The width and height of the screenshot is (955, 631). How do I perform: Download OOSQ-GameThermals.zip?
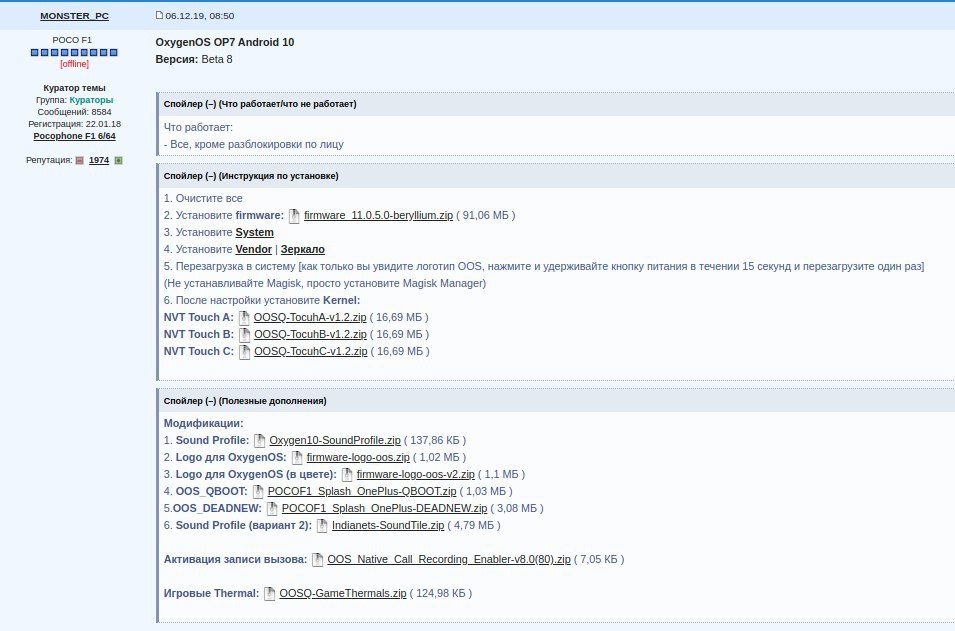coord(343,594)
